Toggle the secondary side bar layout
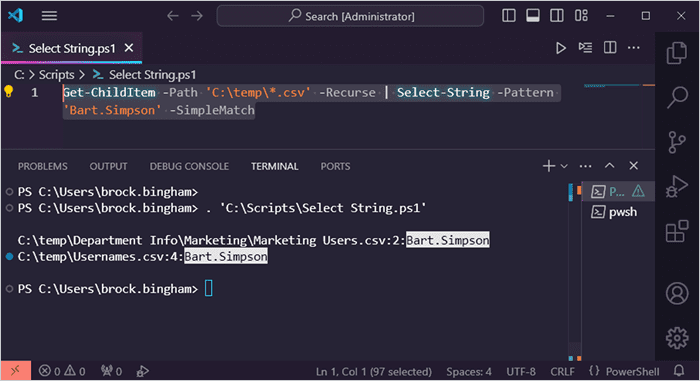 click(557, 16)
